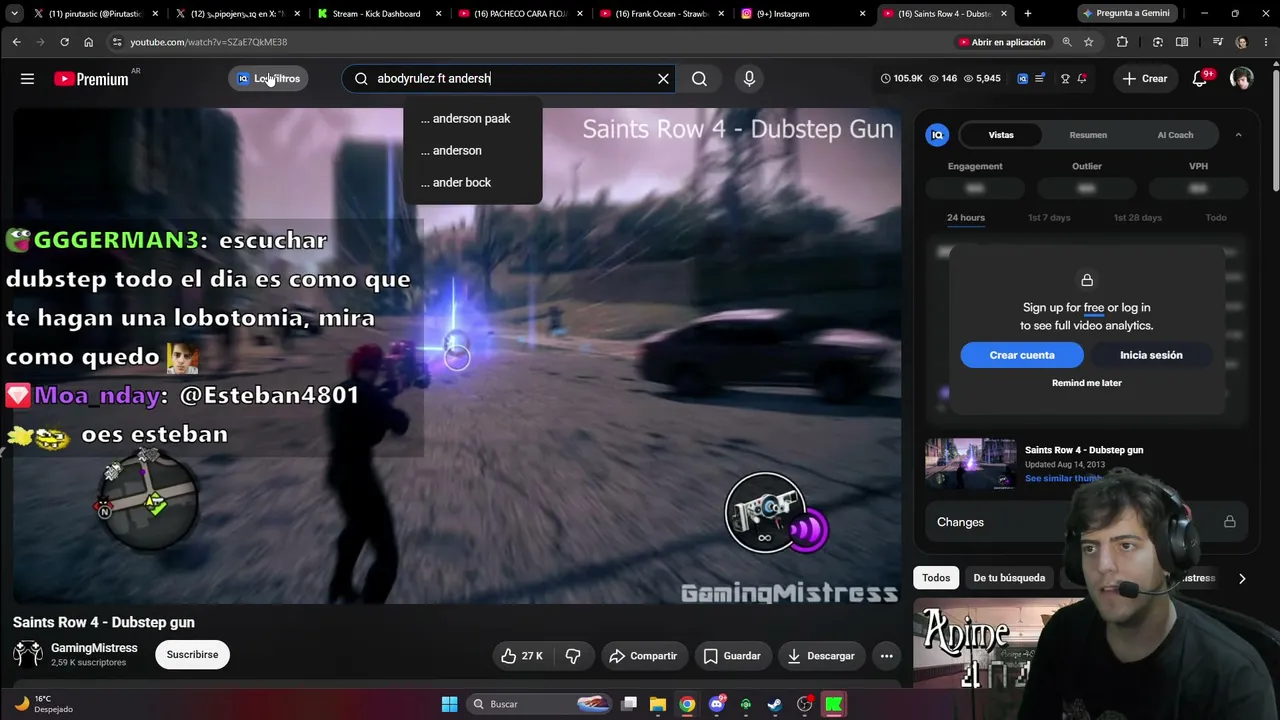Reload the current page
The width and height of the screenshot is (1280, 720).
64,42
